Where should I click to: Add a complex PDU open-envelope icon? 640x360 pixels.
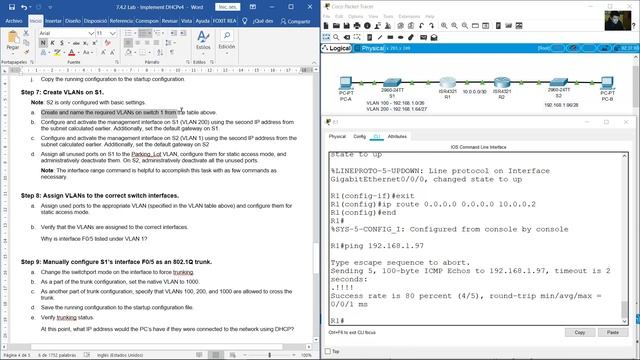coord(434,37)
